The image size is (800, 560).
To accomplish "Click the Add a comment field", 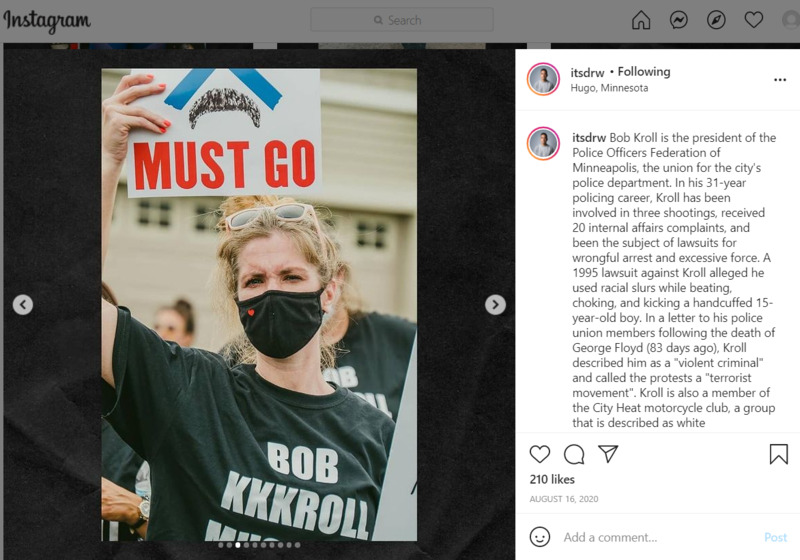I will point(658,537).
